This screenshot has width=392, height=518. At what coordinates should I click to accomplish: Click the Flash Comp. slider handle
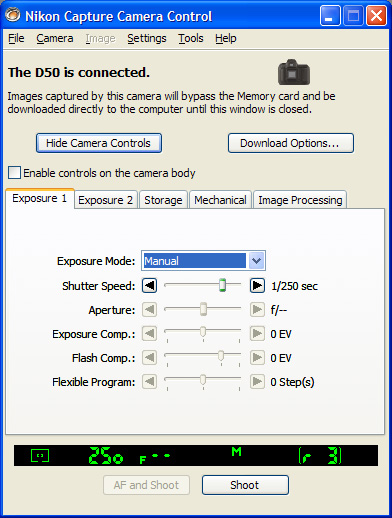[221, 356]
